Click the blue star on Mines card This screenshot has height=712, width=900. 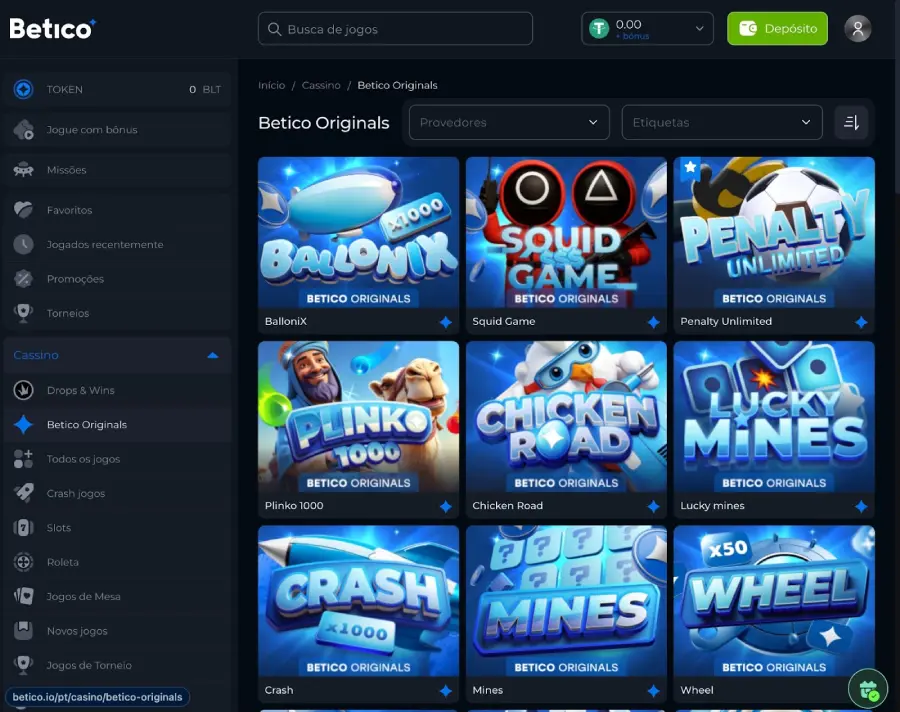click(x=653, y=691)
